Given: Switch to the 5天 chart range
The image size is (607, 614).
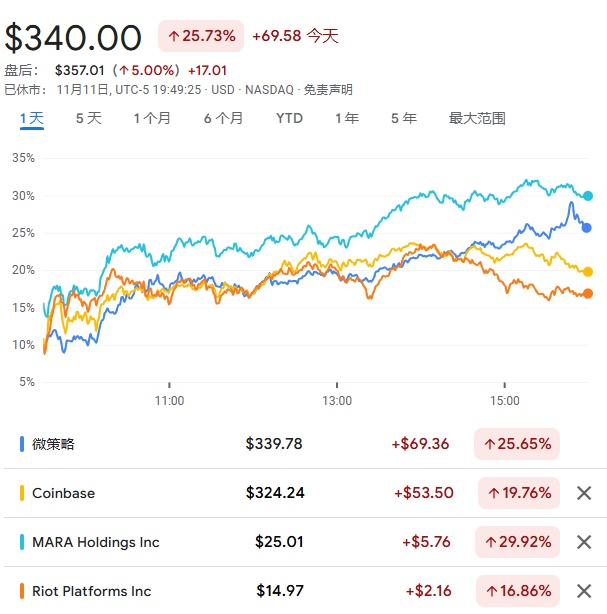Looking at the screenshot, I should (89, 118).
